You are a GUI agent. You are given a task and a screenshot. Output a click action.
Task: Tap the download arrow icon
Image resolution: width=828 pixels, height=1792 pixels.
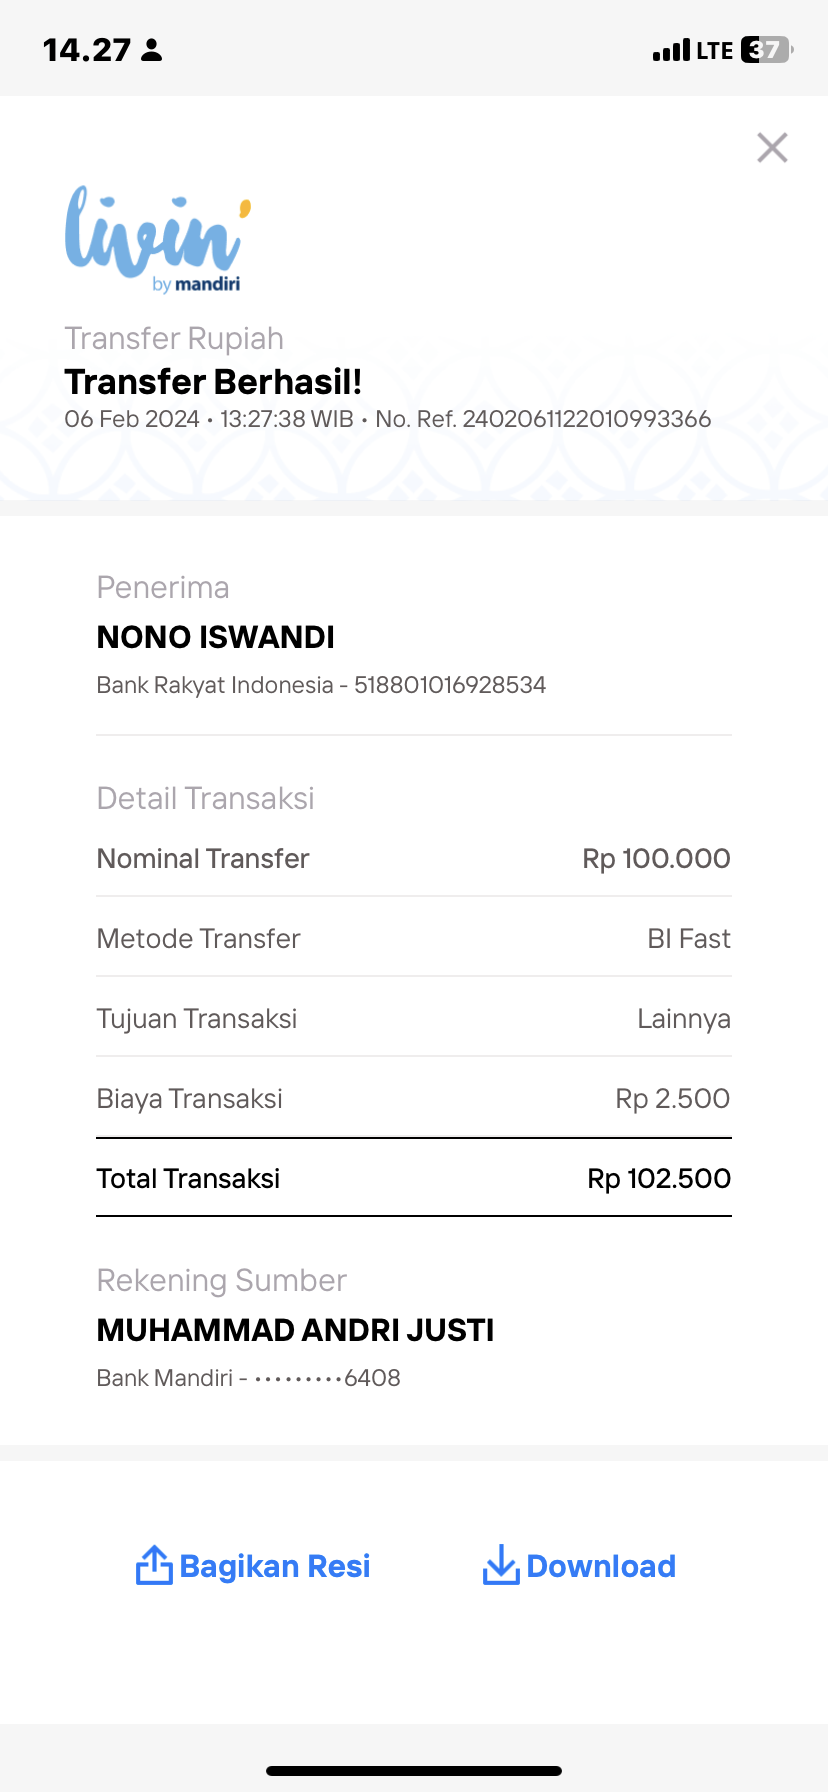pos(501,1565)
